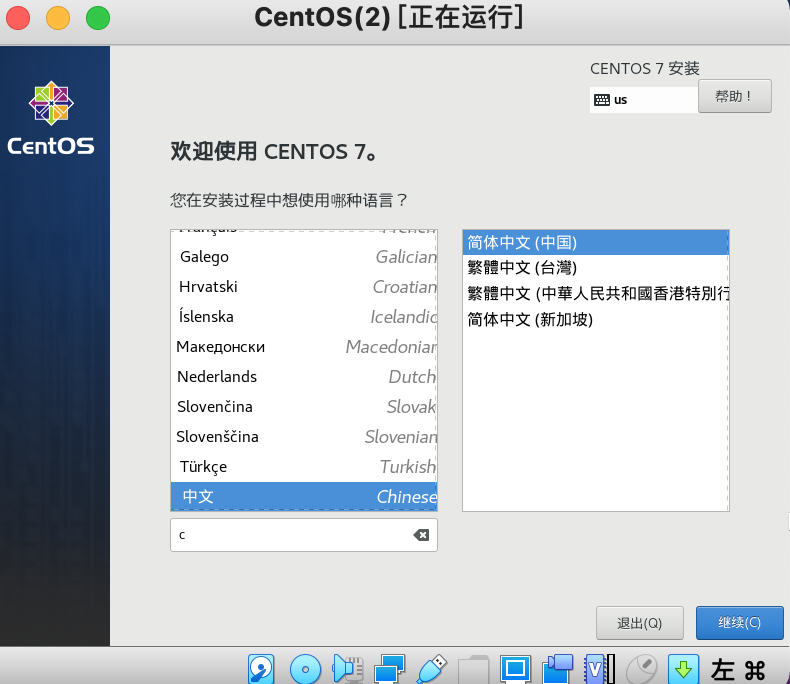Select Slovenčina (Slovak) language
790x684 pixels.
[x=304, y=406]
